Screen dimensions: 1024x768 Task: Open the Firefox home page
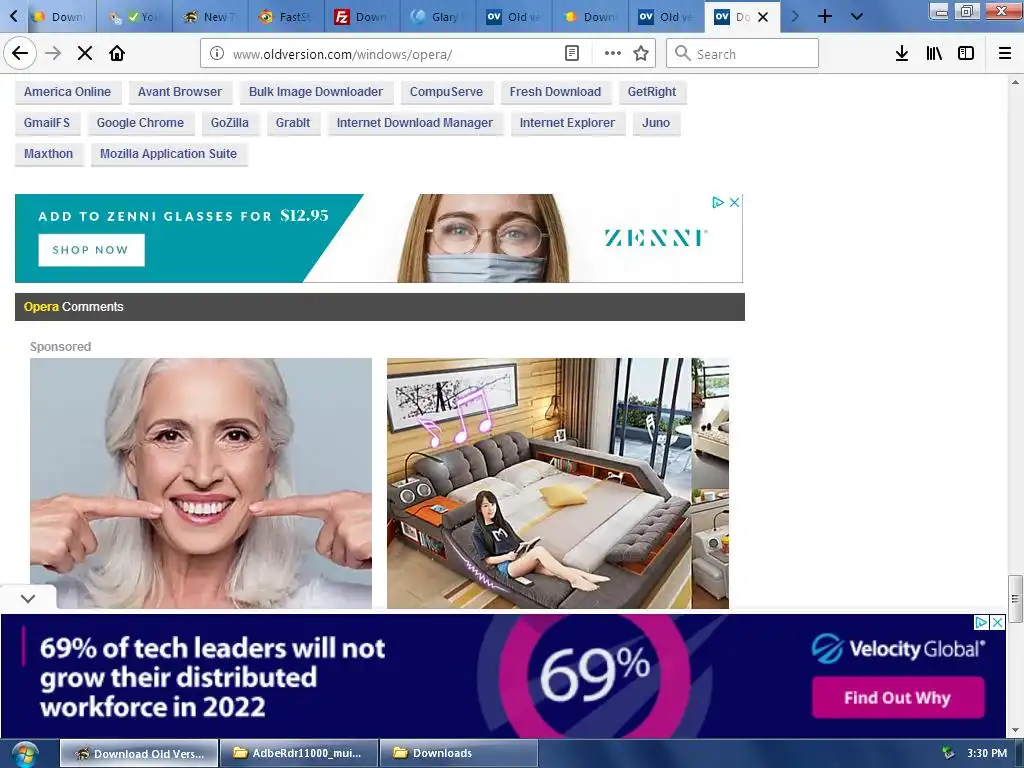[117, 54]
